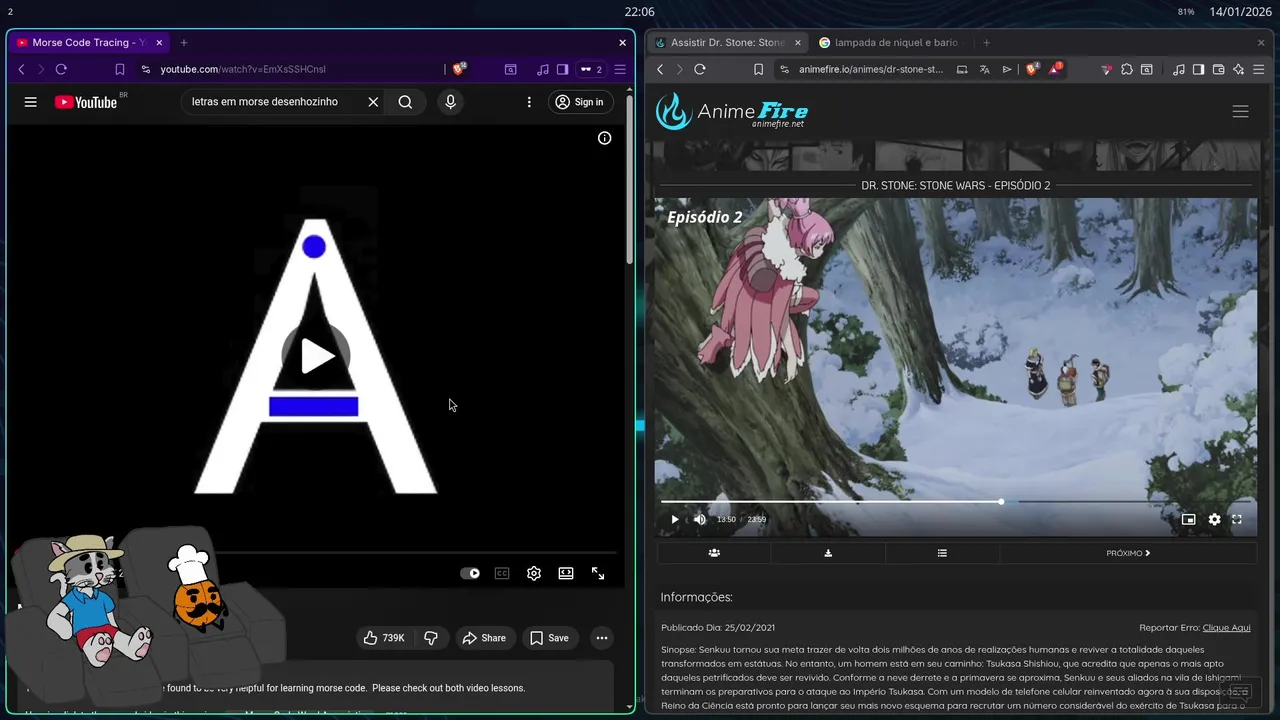Go back in the YouTube browser window
The height and width of the screenshot is (720, 1280).
21,69
